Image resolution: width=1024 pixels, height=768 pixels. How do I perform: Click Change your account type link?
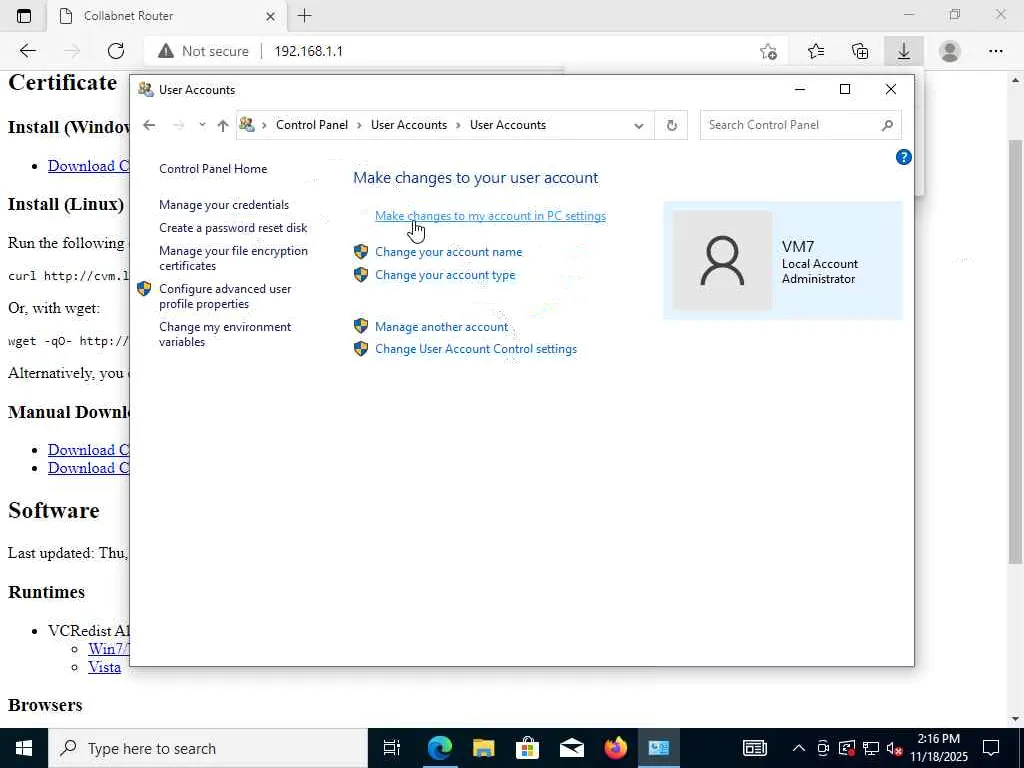point(445,275)
